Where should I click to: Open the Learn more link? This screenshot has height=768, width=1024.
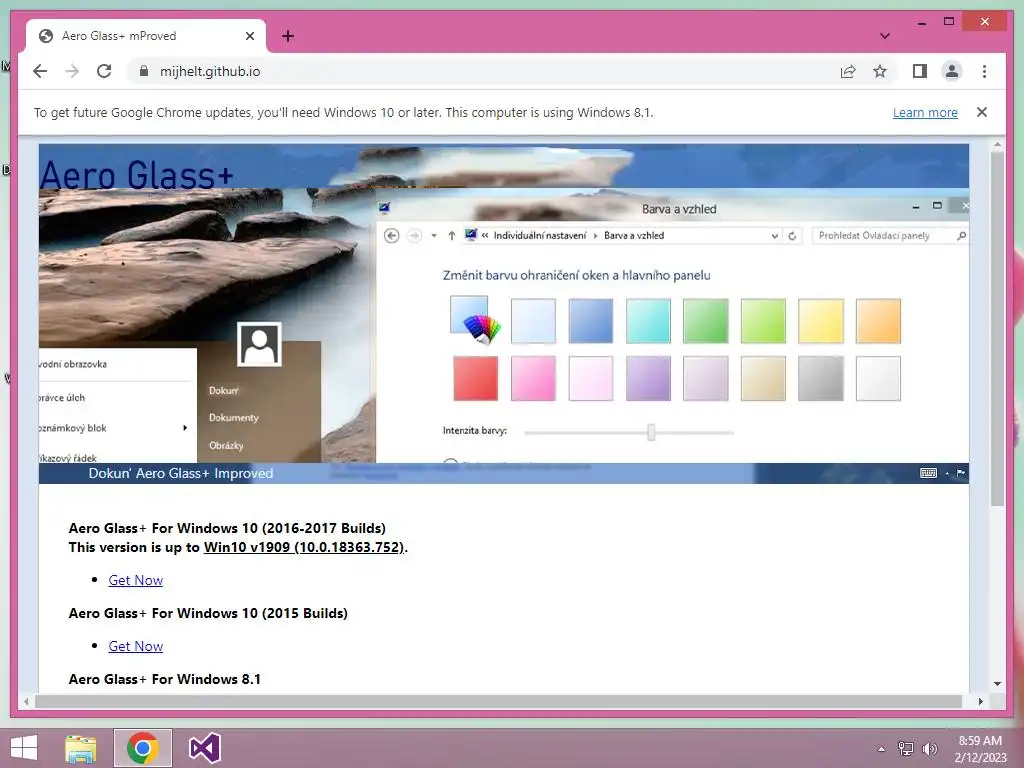[925, 112]
